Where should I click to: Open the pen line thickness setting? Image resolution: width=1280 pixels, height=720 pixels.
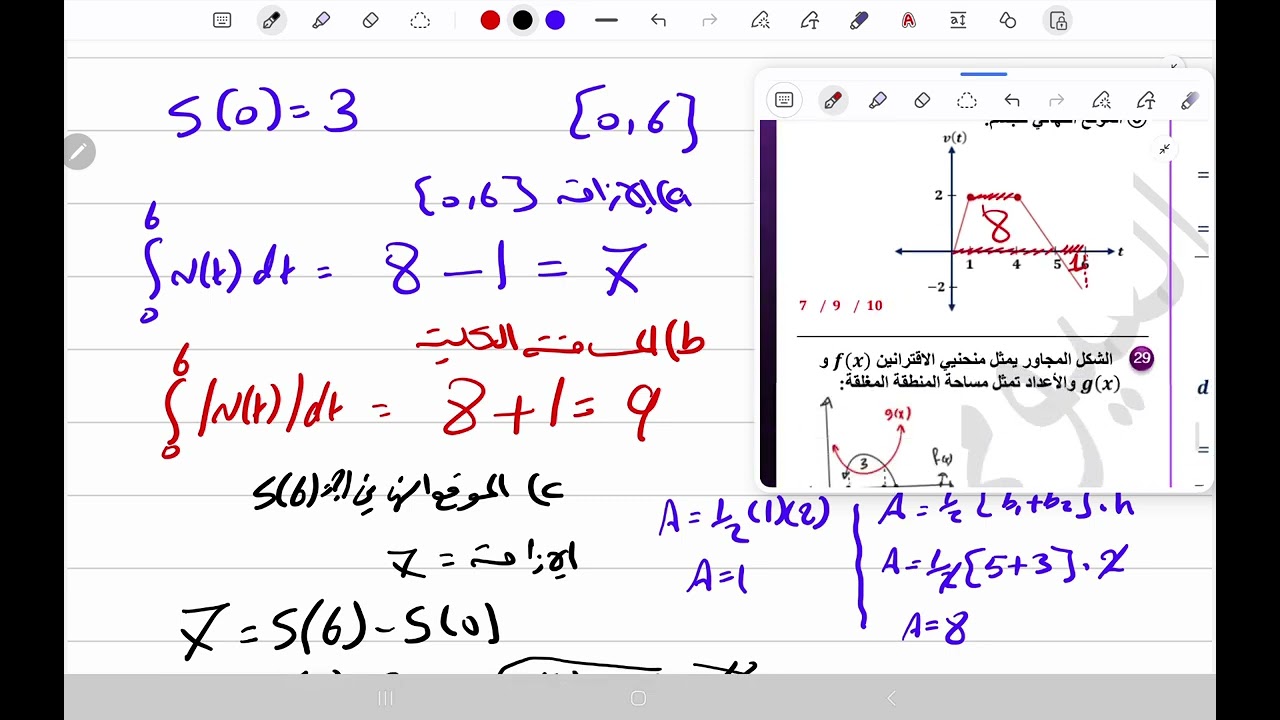606,20
